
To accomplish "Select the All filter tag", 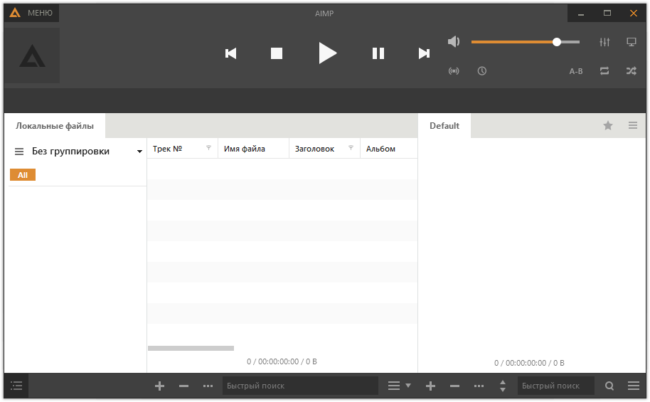I will click(23, 175).
